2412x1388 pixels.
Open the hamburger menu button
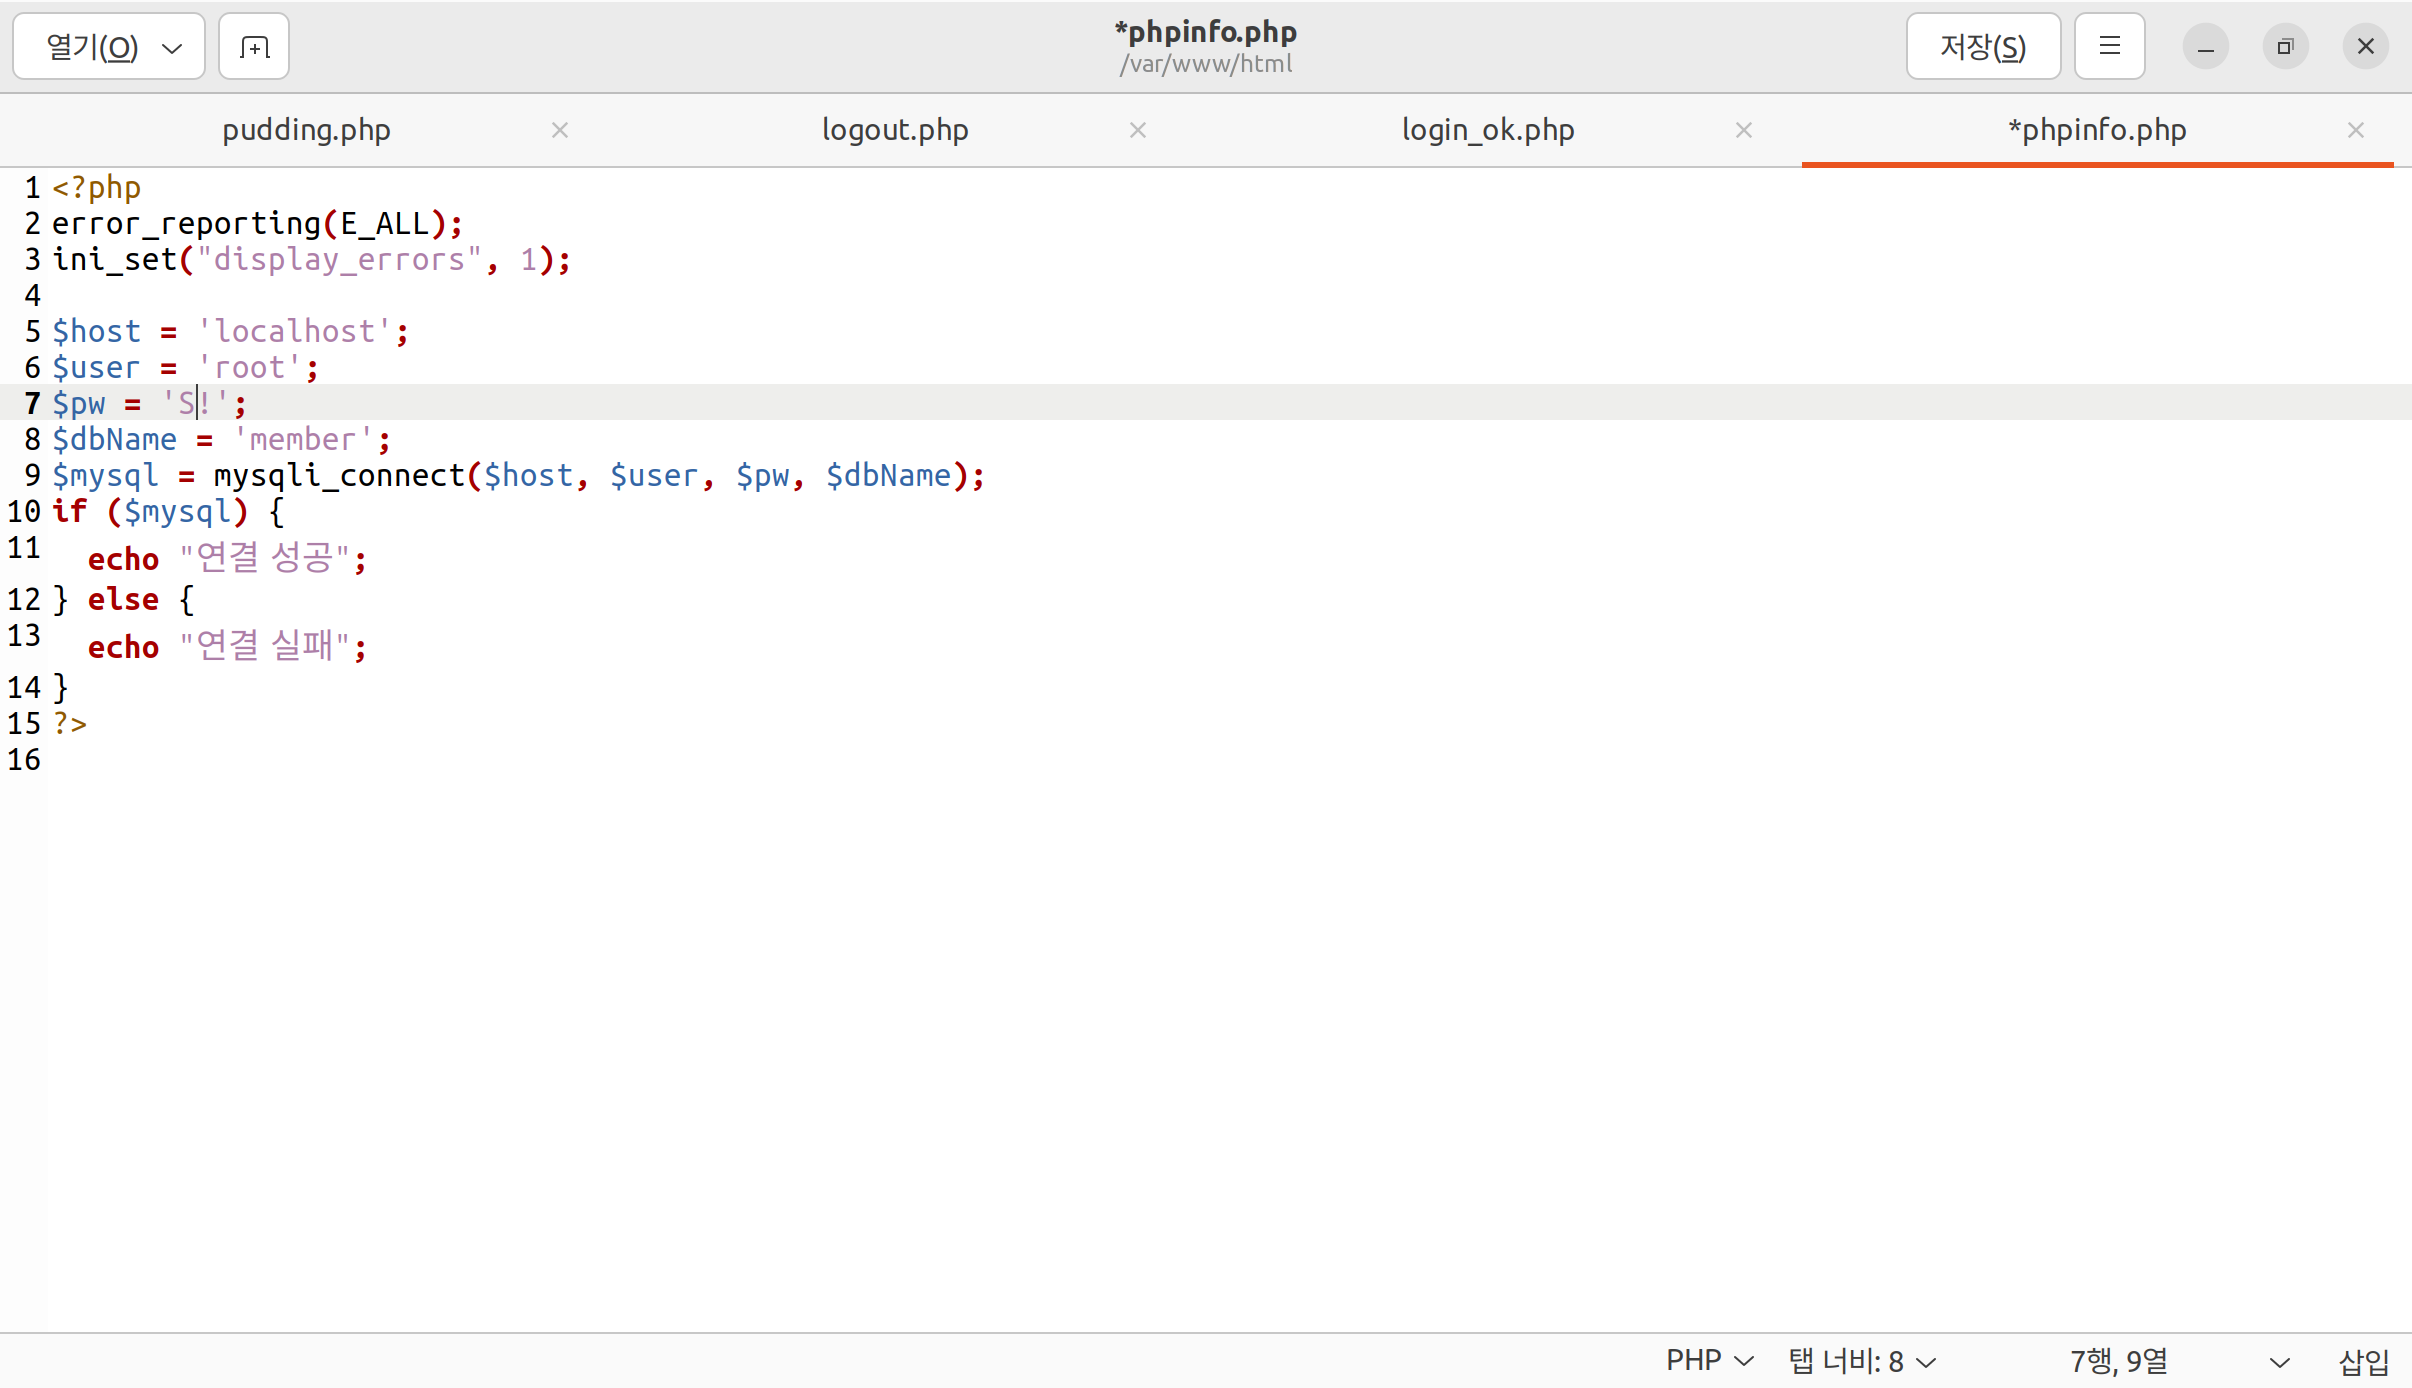(x=2109, y=47)
